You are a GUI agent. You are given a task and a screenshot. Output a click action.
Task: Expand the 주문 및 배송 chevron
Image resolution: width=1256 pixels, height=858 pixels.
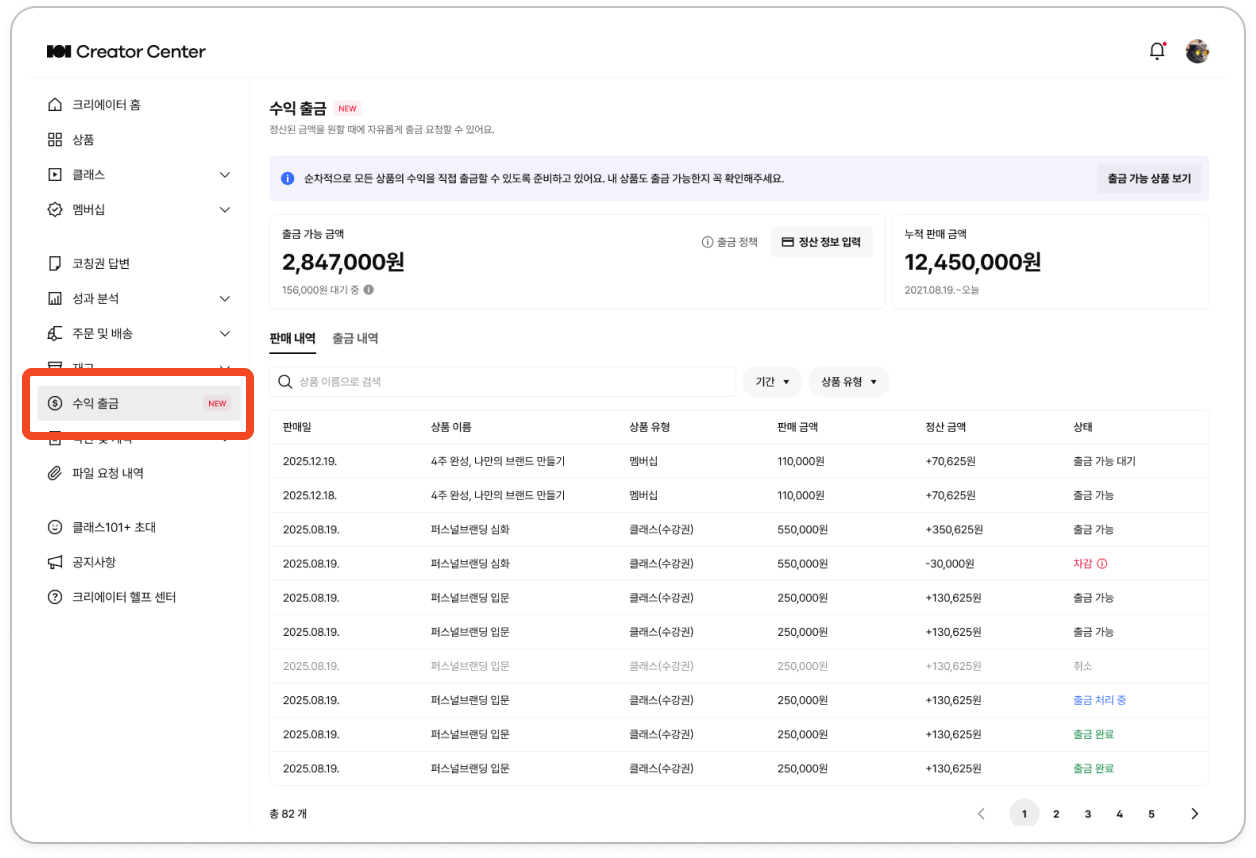[x=225, y=333]
